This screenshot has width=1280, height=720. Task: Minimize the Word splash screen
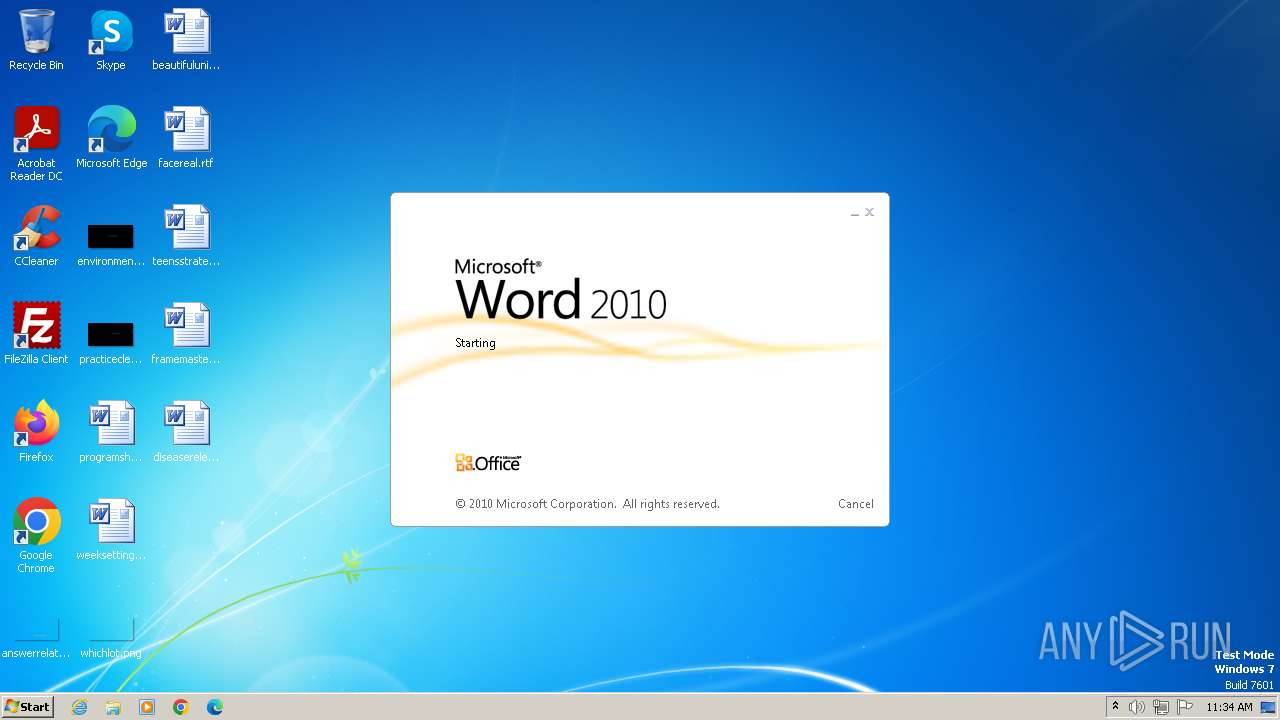tap(855, 213)
